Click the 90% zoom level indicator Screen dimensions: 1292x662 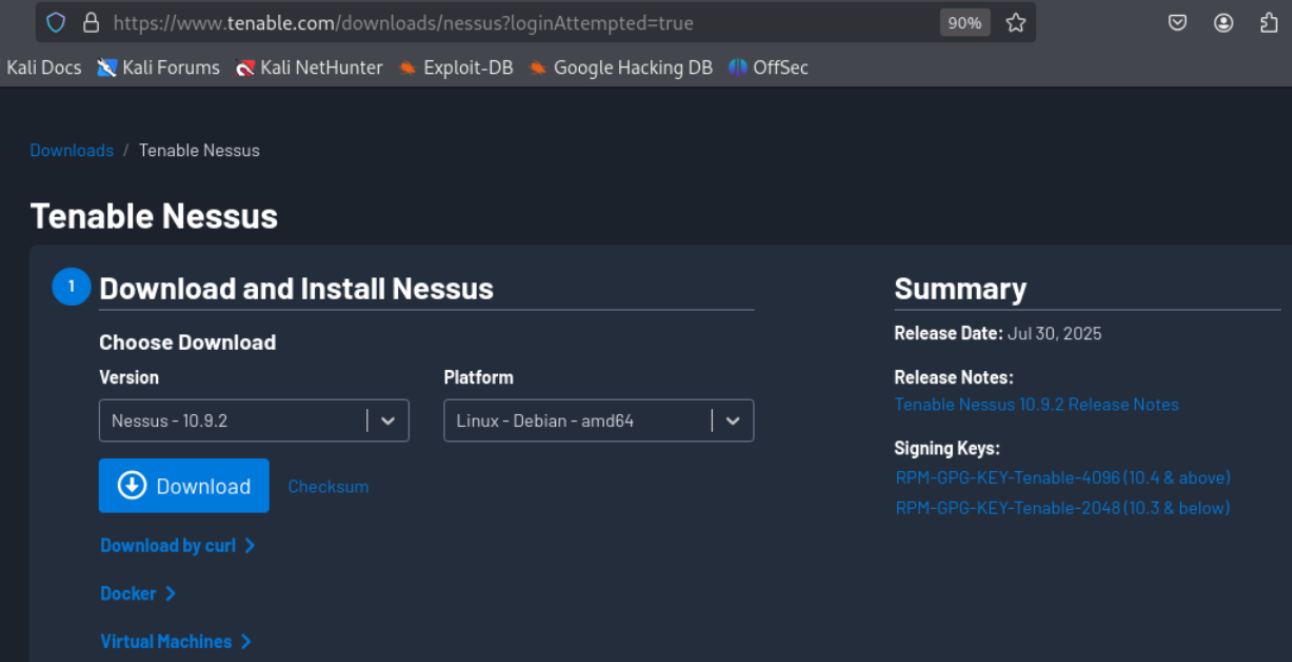964,22
